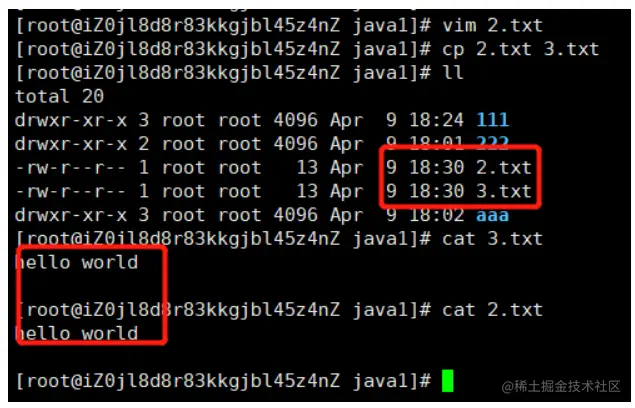
Task: Click the blue directory name 111
Action: tap(492, 120)
